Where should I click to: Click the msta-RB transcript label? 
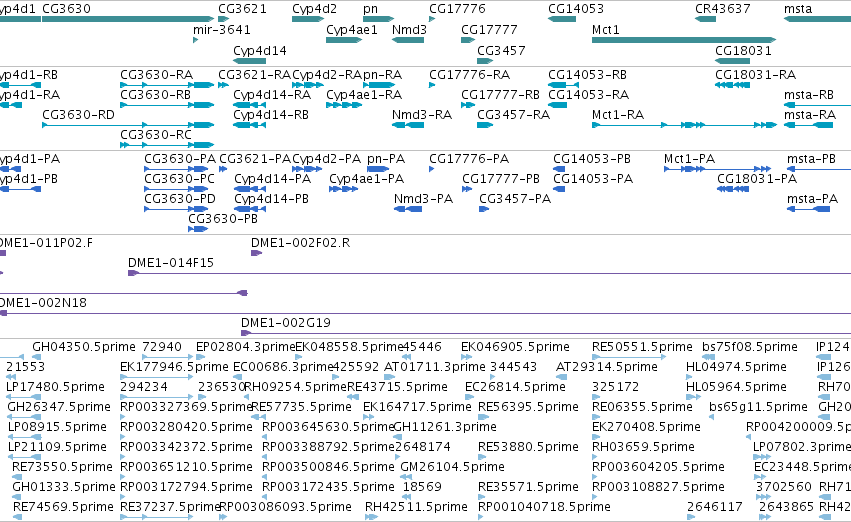(809, 94)
